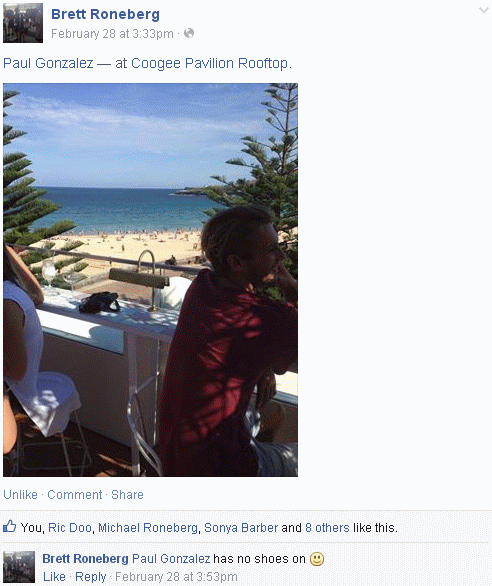Toggle Unlike on the post
492x586 pixels.
pos(21,494)
